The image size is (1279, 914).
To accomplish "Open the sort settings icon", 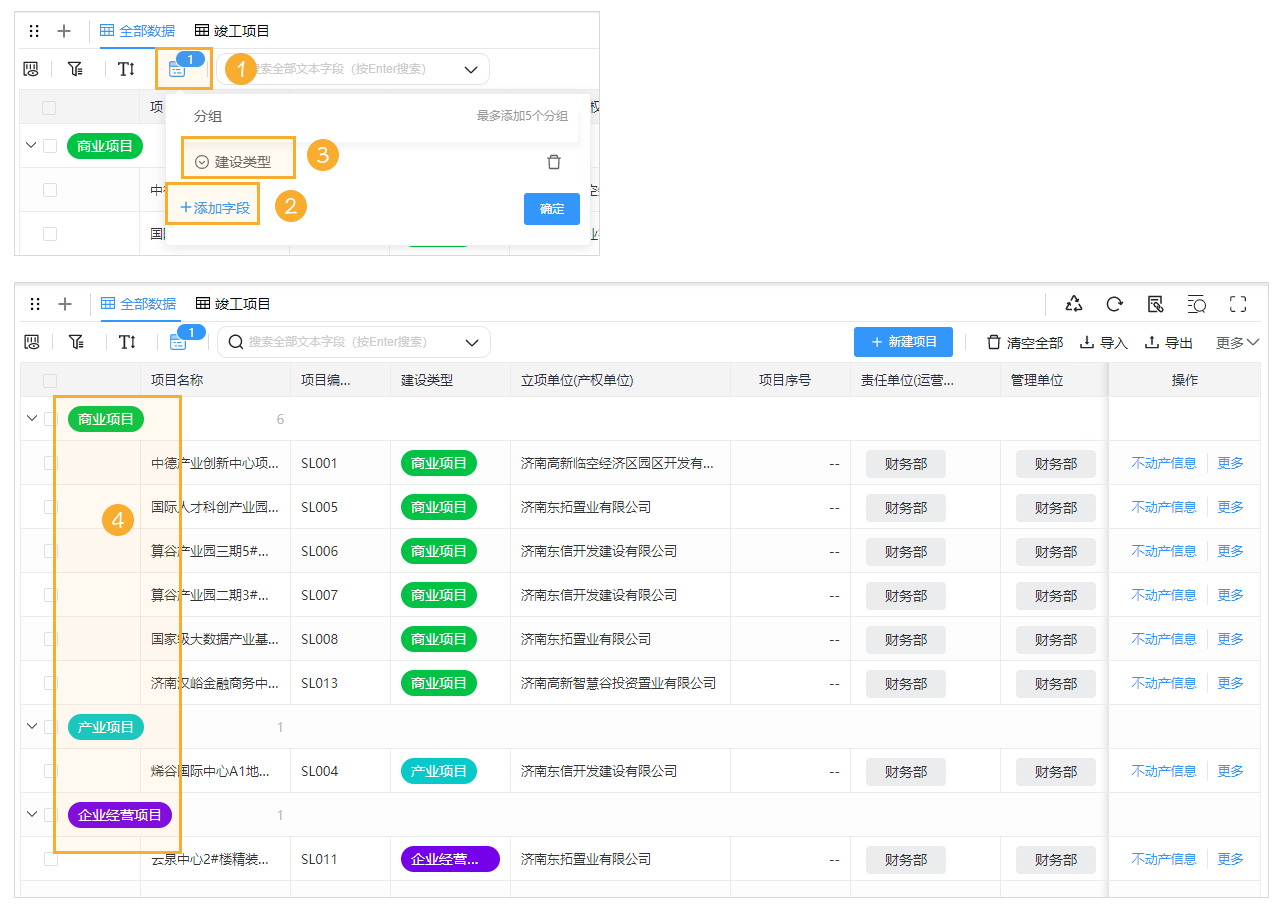I will pos(127,342).
